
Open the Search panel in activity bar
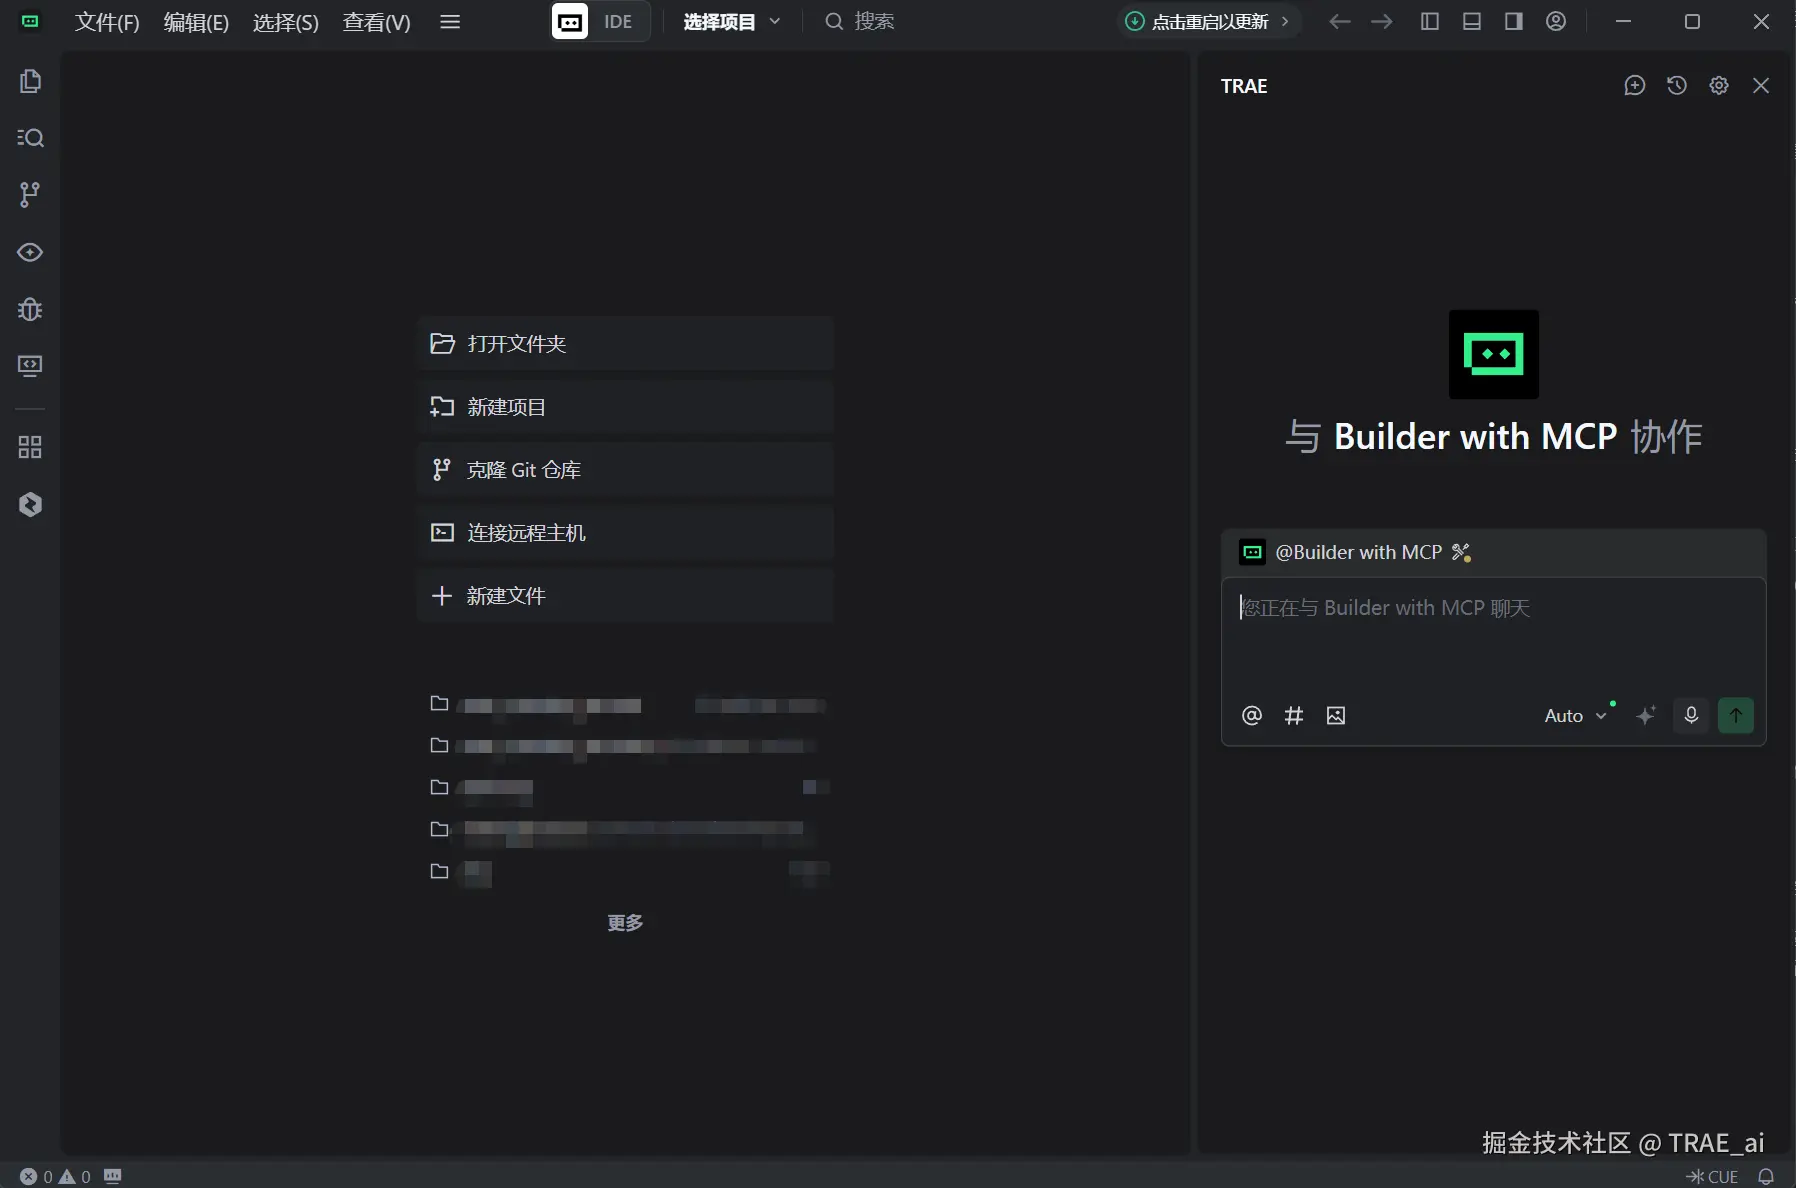coord(30,138)
